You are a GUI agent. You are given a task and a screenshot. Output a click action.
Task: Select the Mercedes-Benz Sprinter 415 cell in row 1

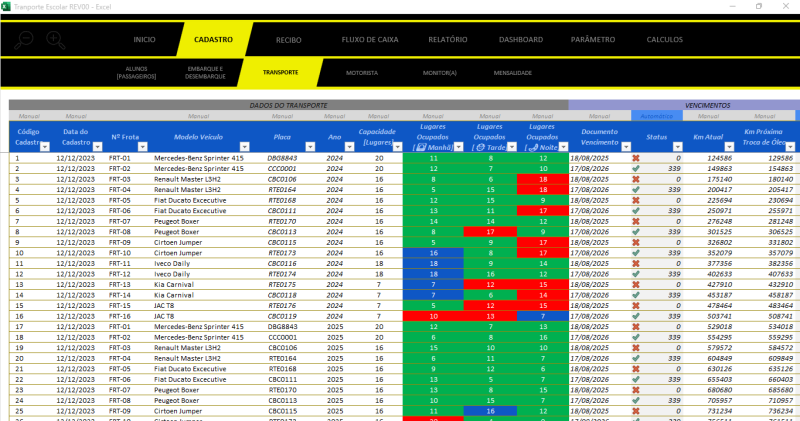(198, 158)
